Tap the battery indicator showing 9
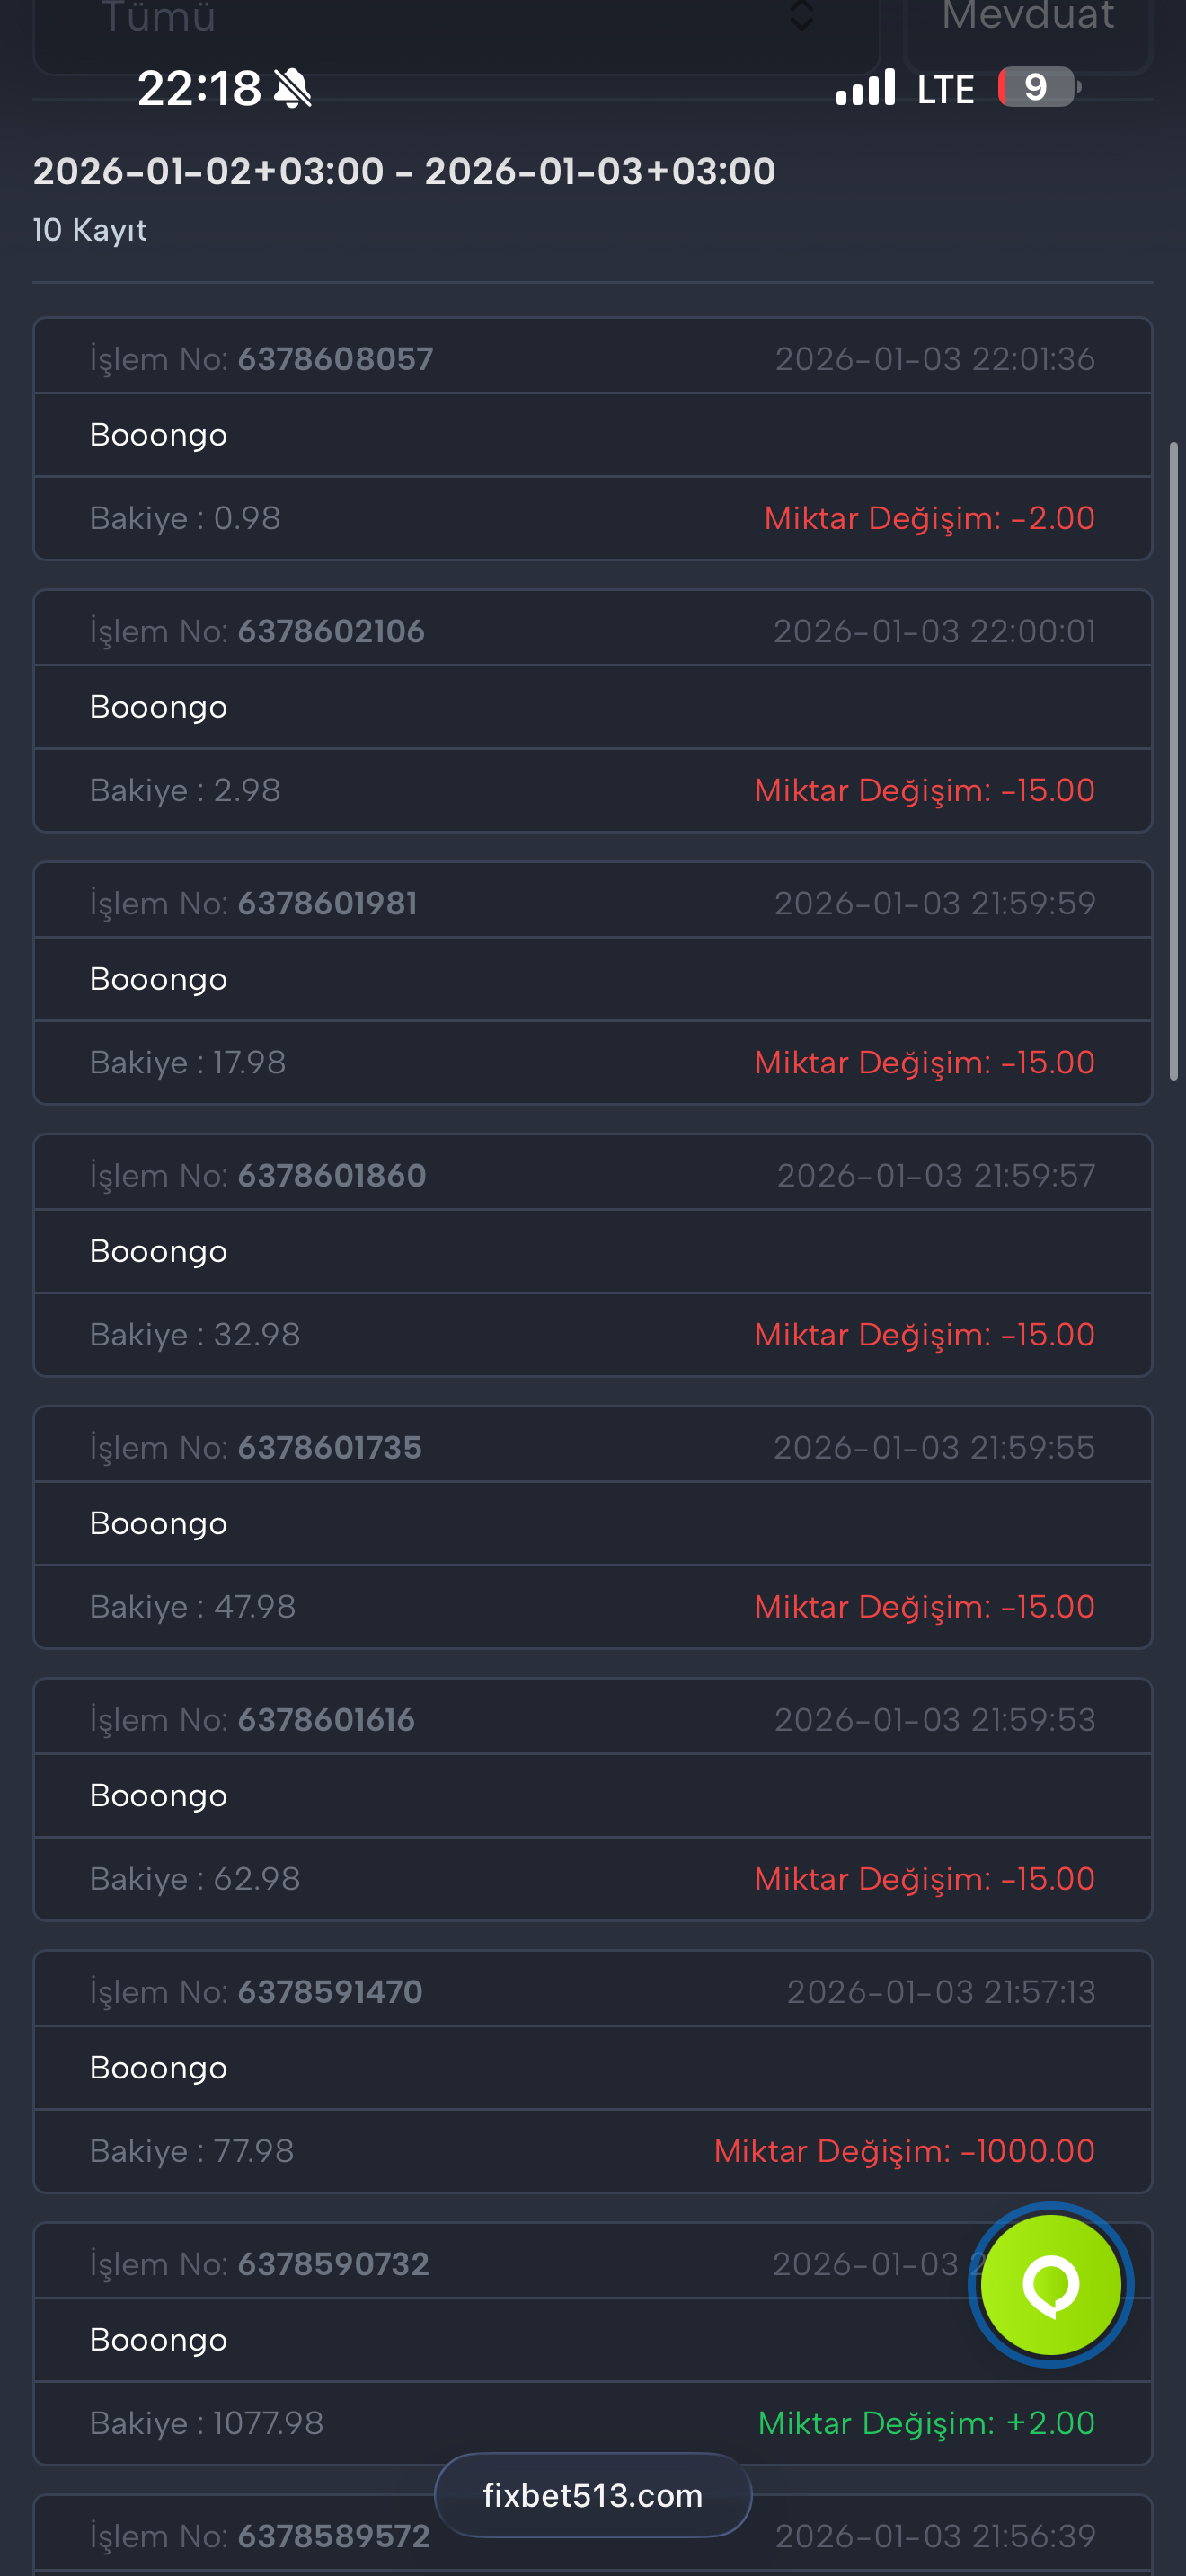1186x2576 pixels. click(x=1039, y=87)
